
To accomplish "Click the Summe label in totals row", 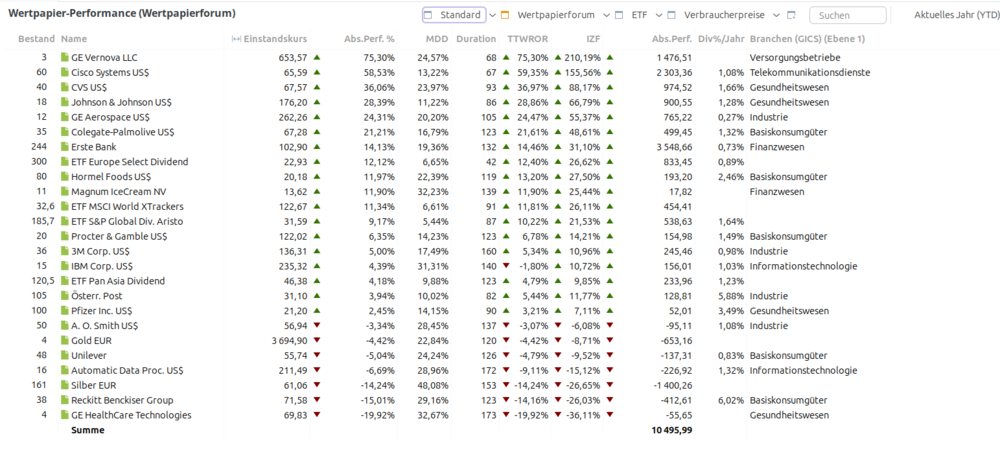I will coord(87,430).
